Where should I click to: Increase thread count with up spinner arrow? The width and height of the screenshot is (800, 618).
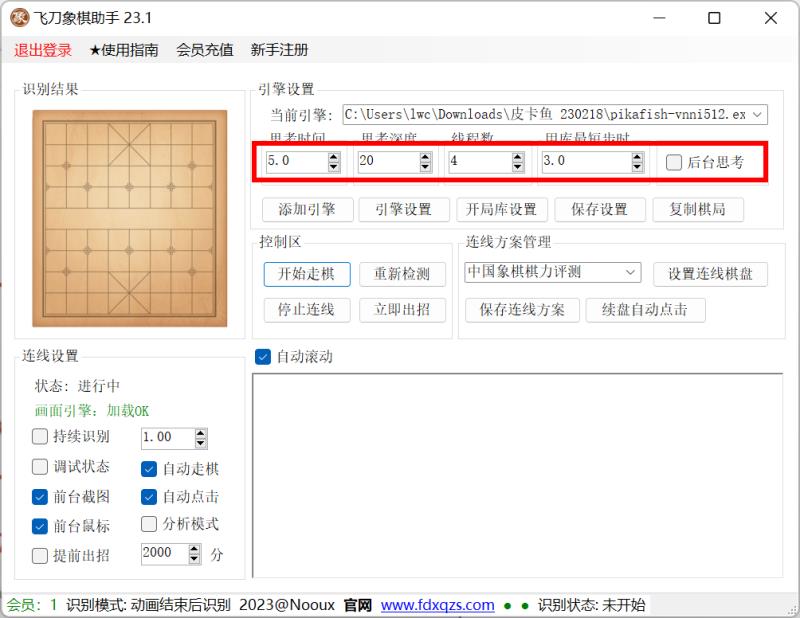point(517,157)
